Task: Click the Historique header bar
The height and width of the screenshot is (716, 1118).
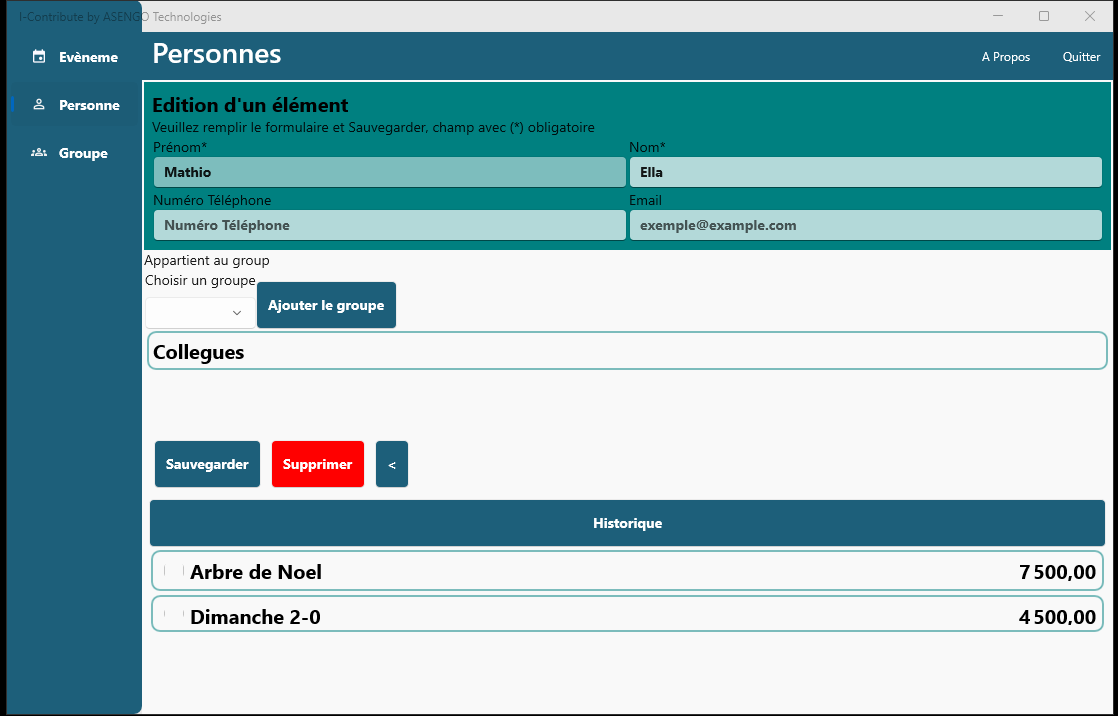Action: (x=627, y=523)
